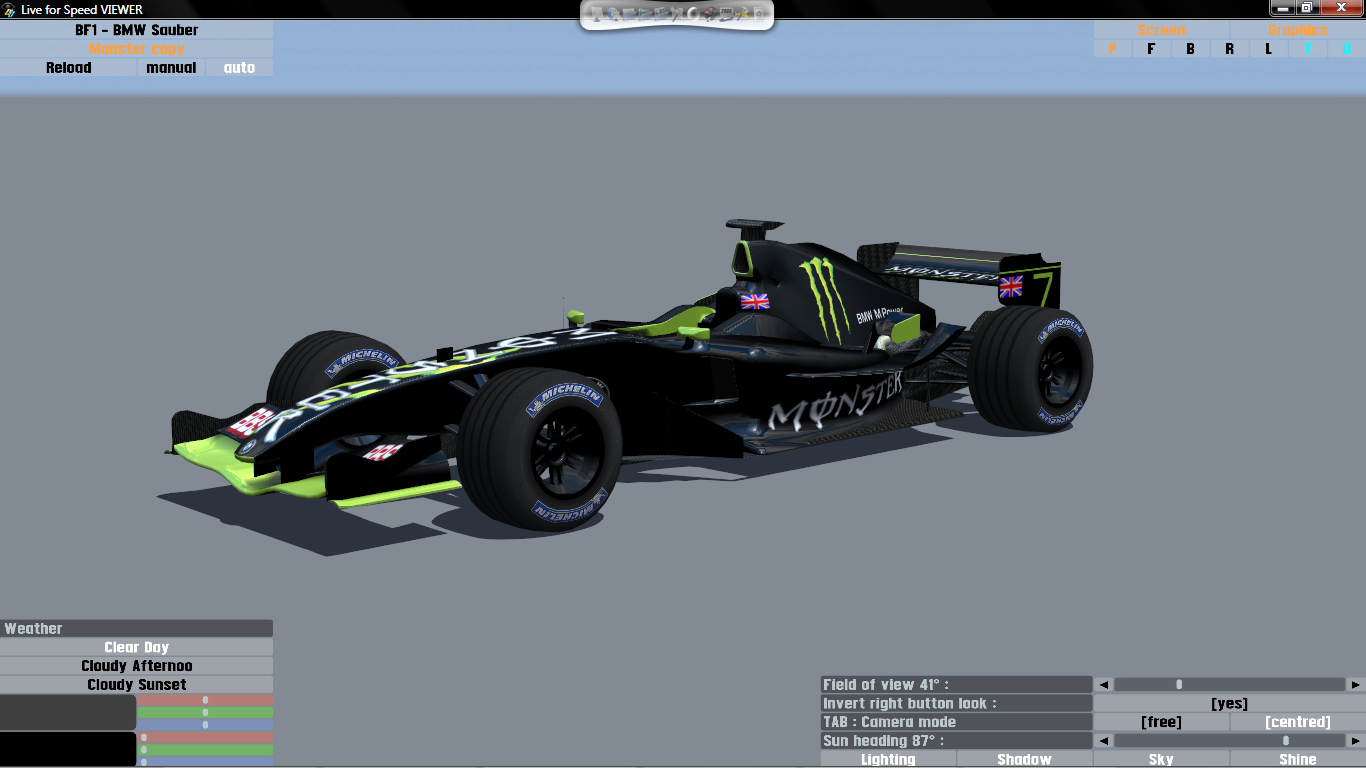
Task: Select the orange P button
Action: (x=1112, y=49)
